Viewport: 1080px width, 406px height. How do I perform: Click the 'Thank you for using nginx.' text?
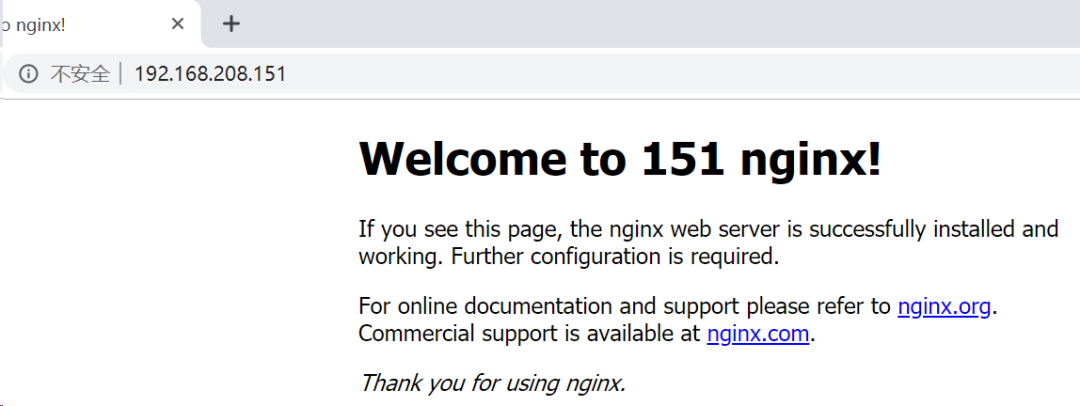click(493, 383)
